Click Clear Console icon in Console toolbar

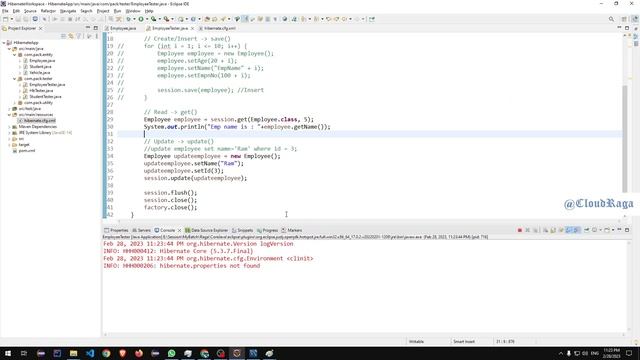point(545,230)
